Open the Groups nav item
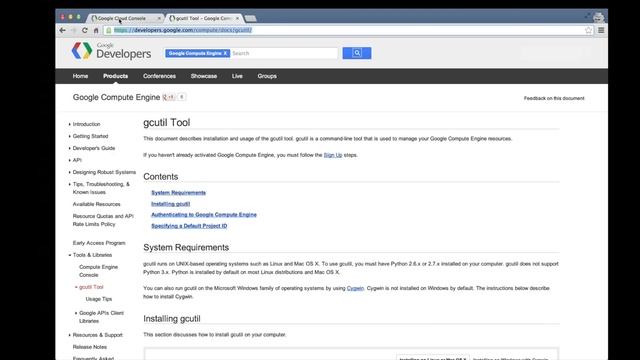 [267, 76]
